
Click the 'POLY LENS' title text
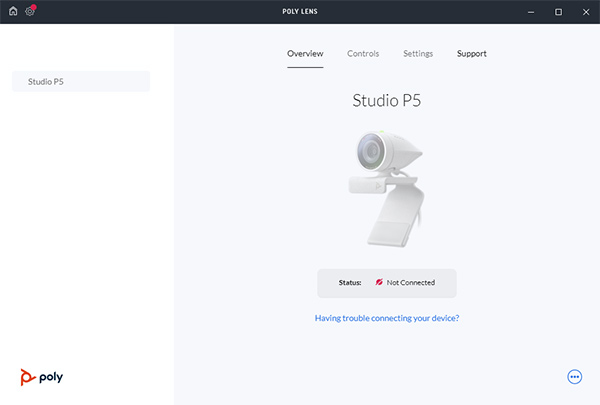(x=300, y=11)
